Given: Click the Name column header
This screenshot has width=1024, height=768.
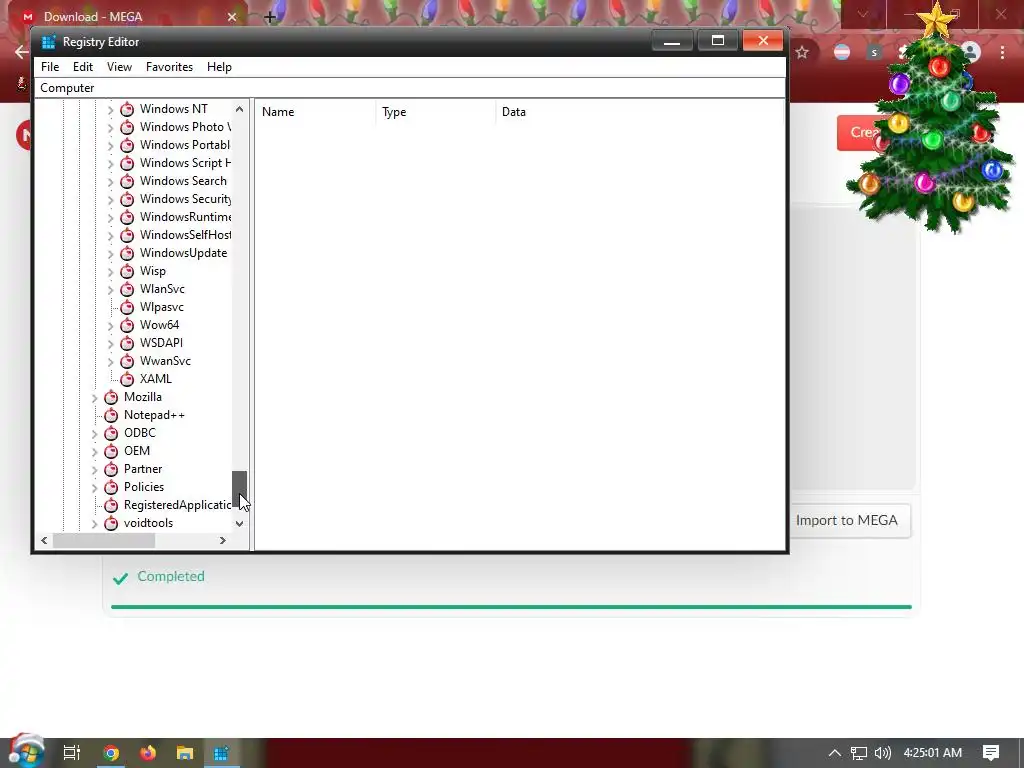Looking at the screenshot, I should pos(315,112).
